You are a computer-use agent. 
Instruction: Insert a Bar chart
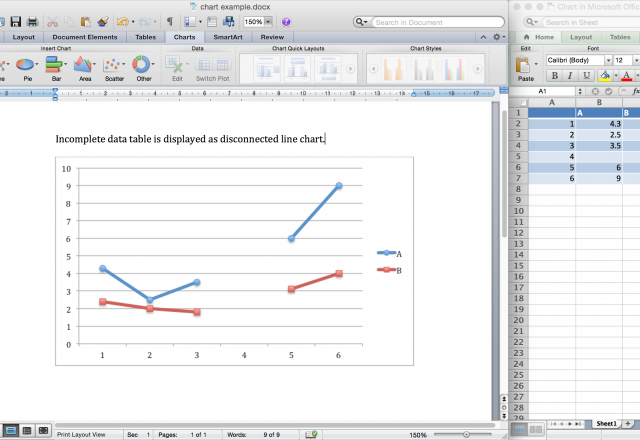[x=55, y=67]
